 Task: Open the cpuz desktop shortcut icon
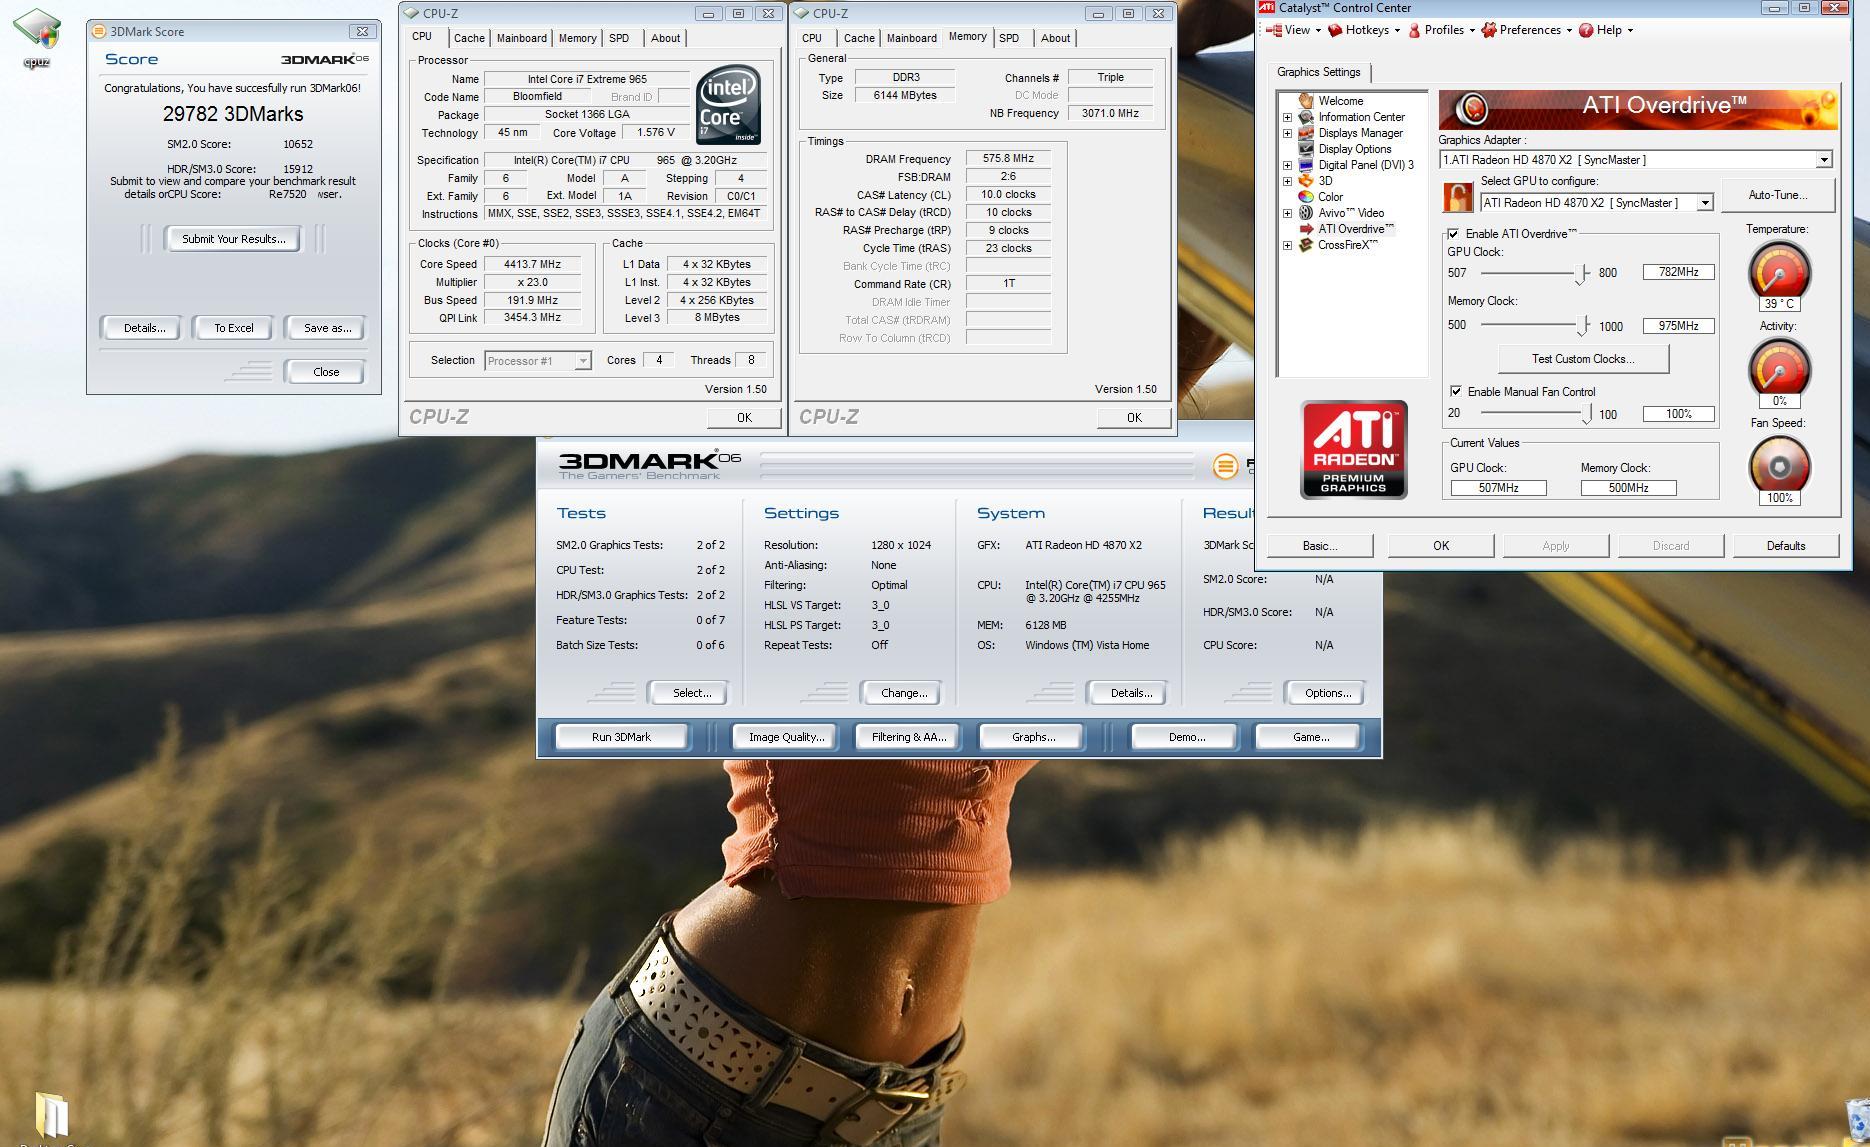click(37, 30)
